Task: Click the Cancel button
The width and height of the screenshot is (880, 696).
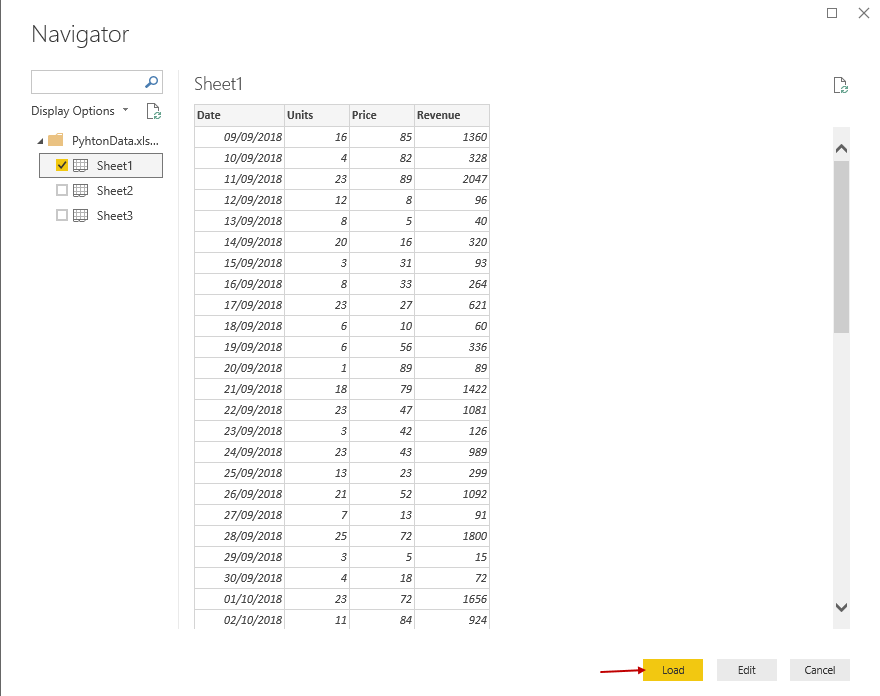Action: (820, 670)
